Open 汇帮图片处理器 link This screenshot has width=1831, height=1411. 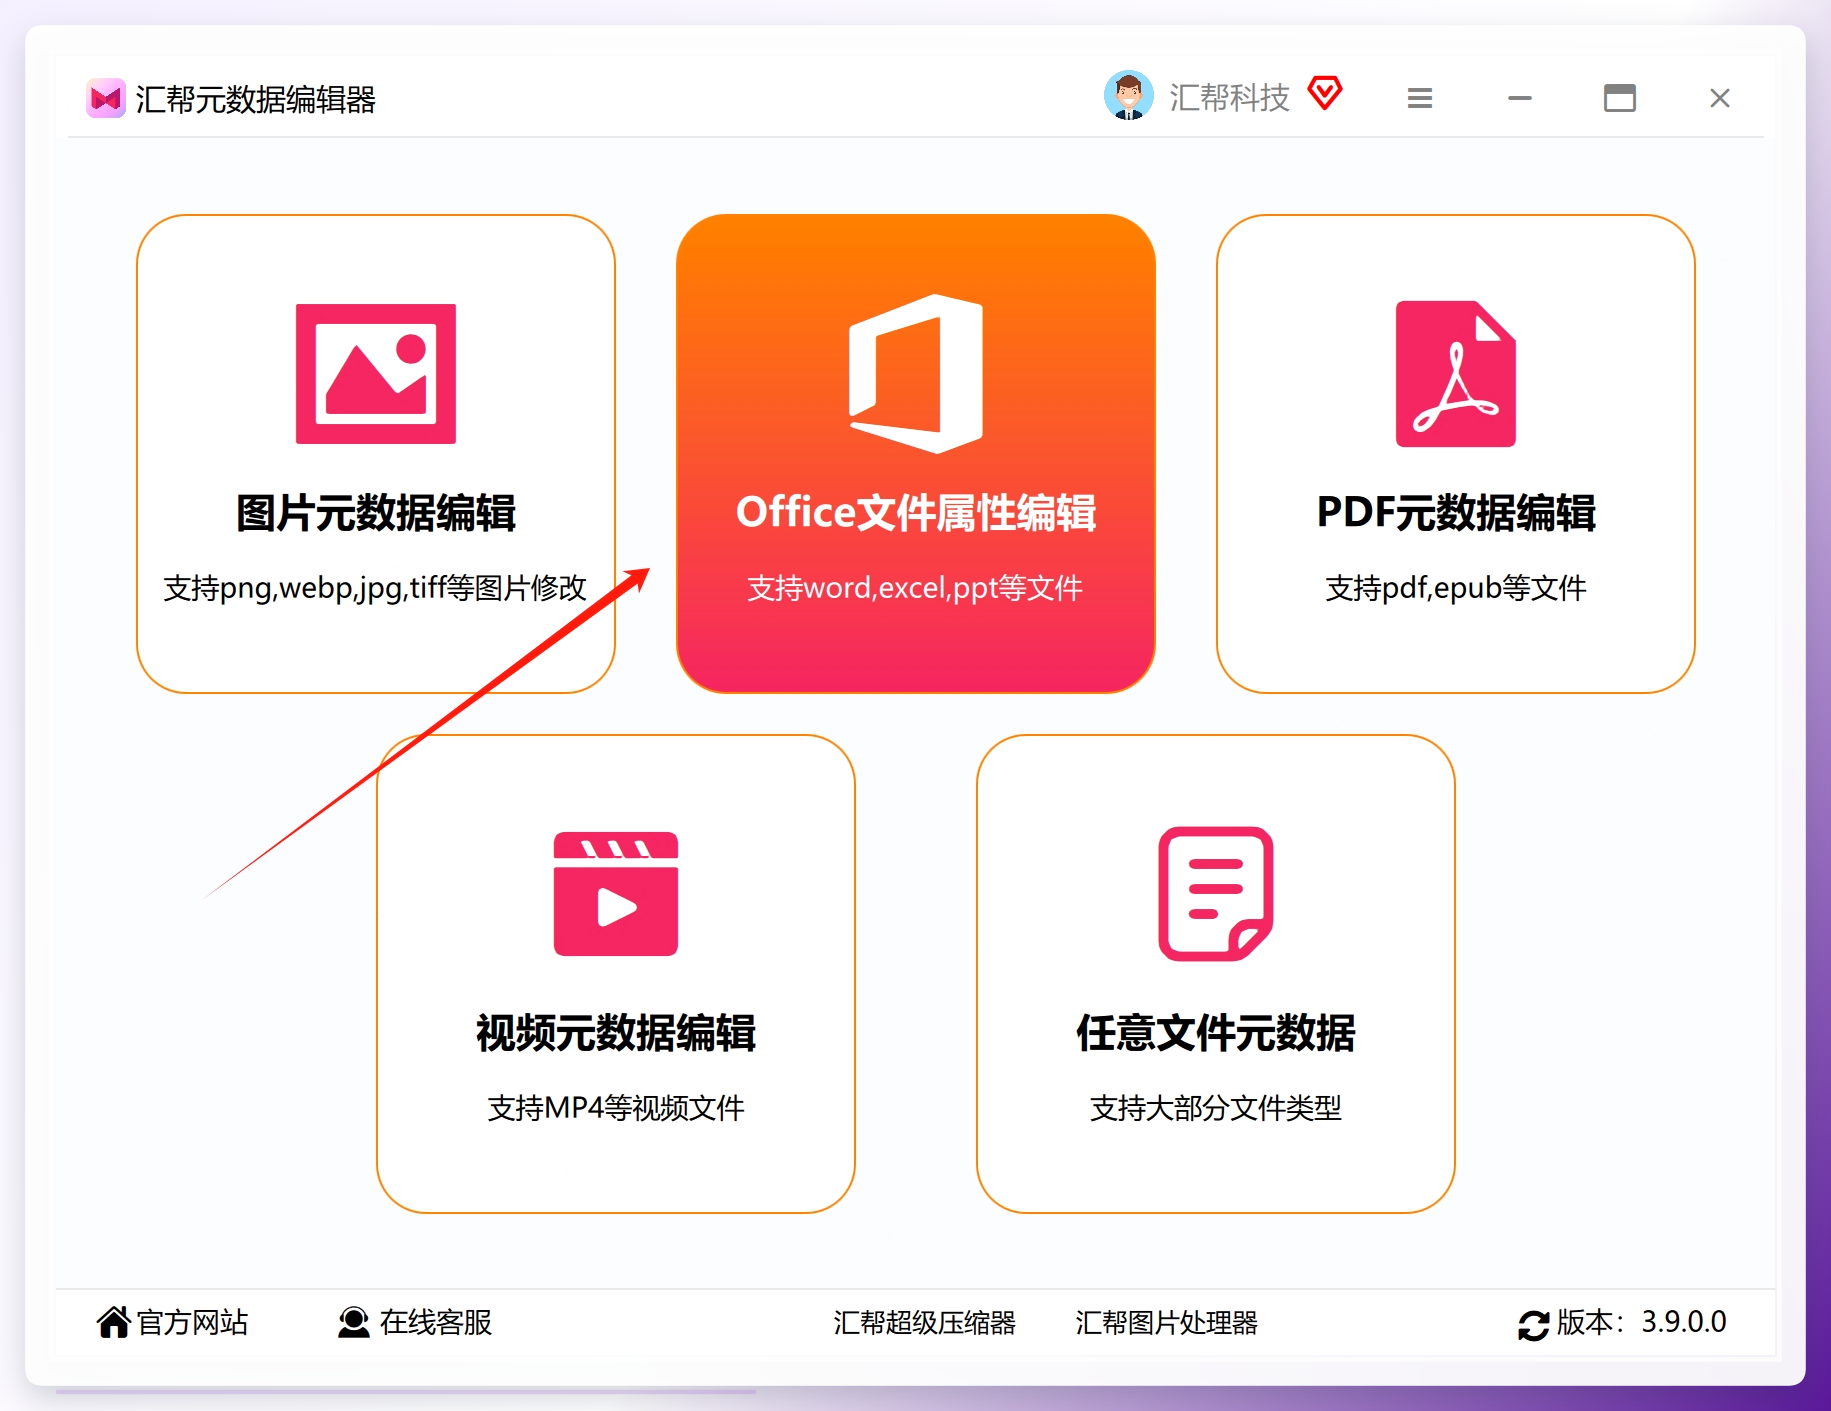1167,1323
